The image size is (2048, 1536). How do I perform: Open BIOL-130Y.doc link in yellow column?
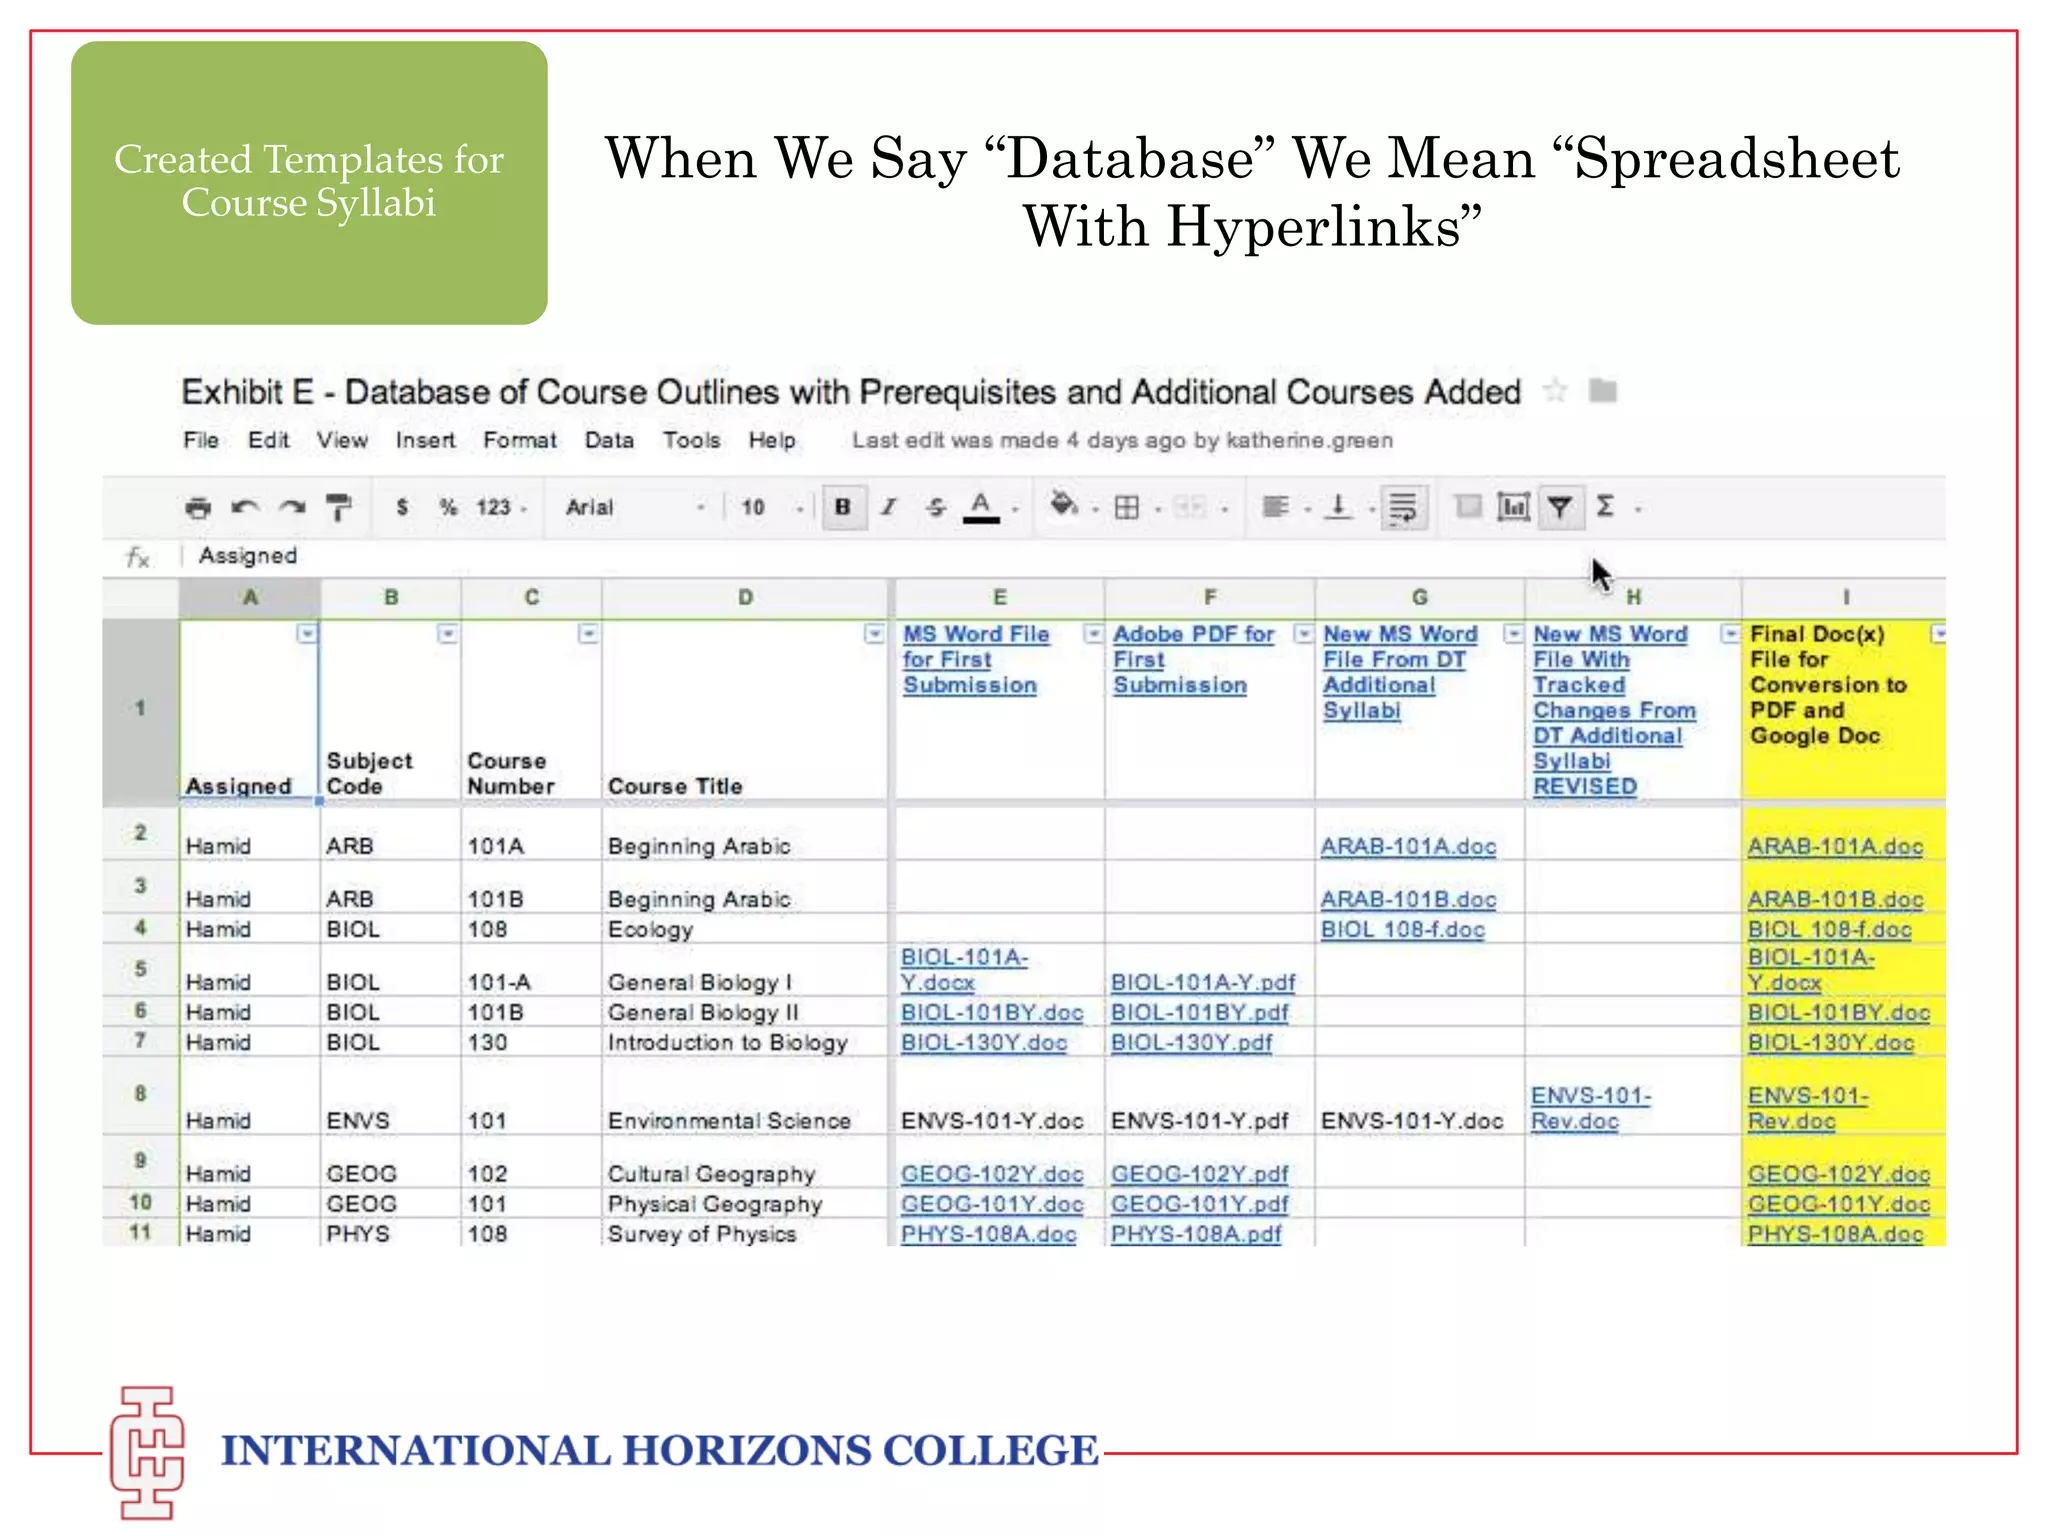click(1830, 1042)
